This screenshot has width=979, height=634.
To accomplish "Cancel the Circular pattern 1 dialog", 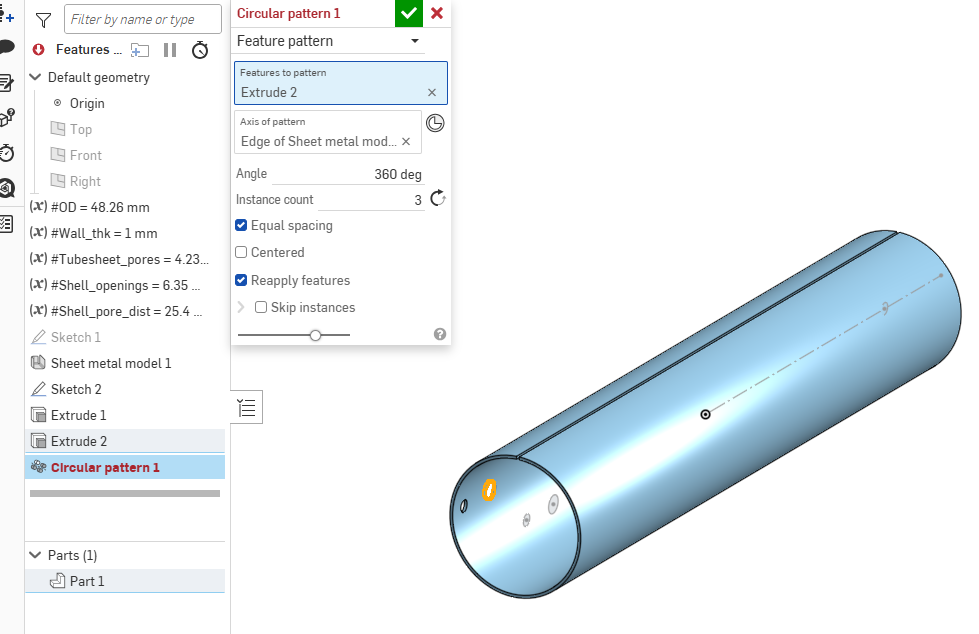I will (437, 13).
